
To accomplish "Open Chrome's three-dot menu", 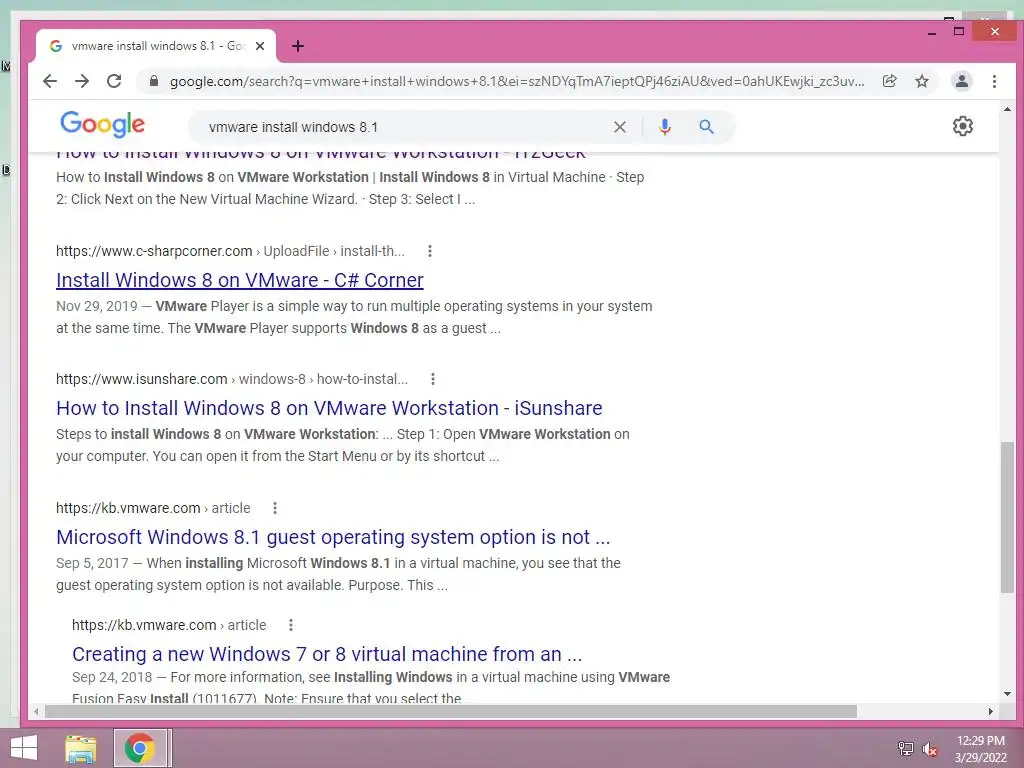I will 994,81.
